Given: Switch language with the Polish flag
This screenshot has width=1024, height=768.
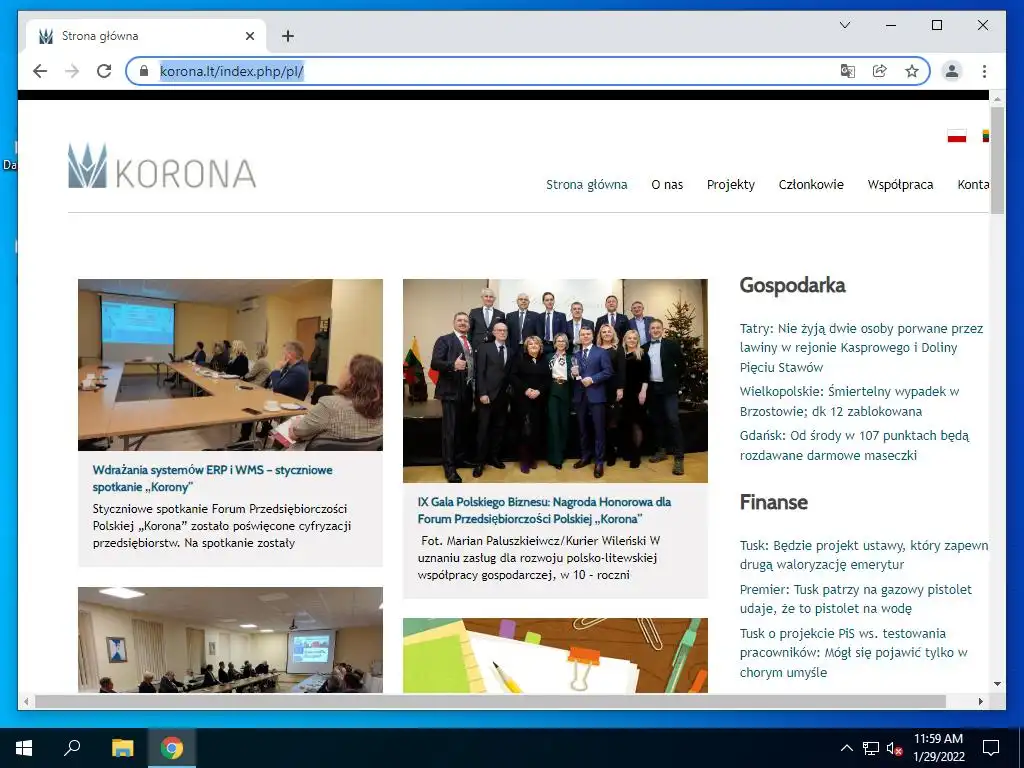Looking at the screenshot, I should click(x=957, y=136).
